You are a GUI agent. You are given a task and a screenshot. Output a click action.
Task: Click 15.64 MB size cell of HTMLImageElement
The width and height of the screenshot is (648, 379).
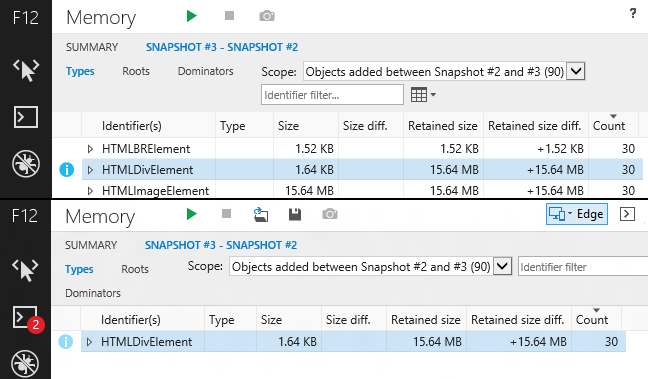click(309, 191)
